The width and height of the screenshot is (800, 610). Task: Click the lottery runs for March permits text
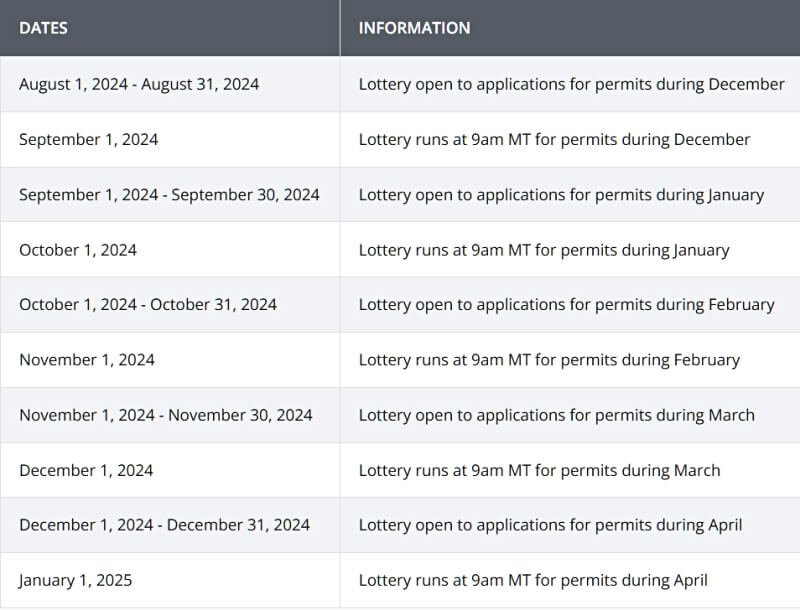pyautogui.click(x=539, y=470)
